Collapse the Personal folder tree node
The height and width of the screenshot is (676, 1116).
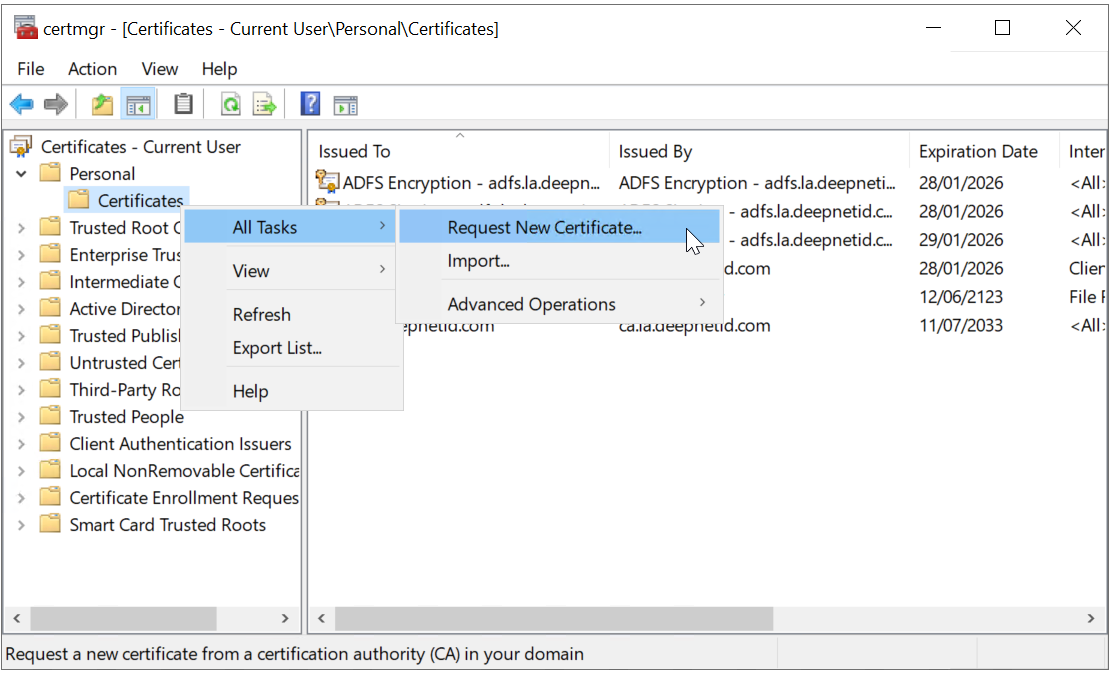coord(22,174)
